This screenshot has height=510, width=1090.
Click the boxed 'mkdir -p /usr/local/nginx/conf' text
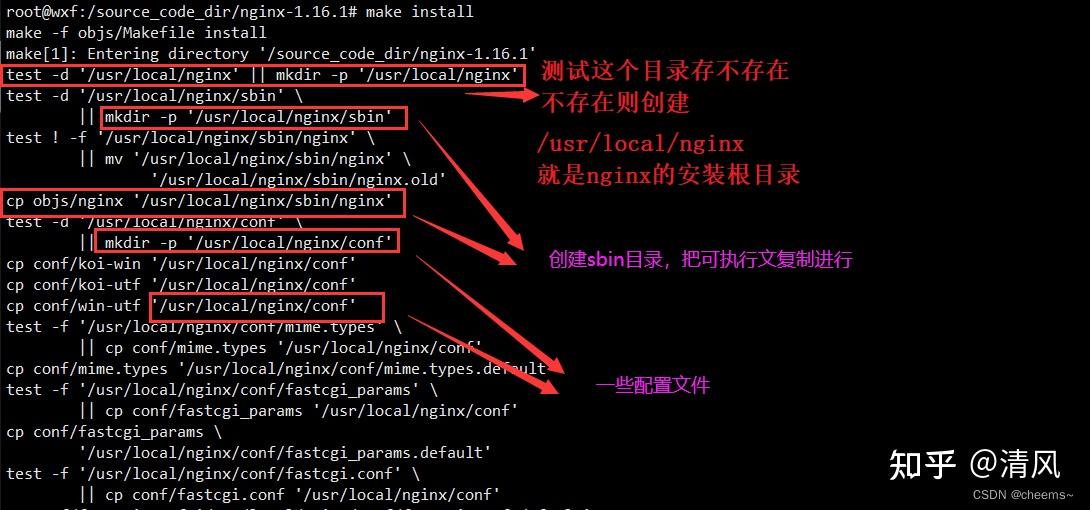click(247, 242)
